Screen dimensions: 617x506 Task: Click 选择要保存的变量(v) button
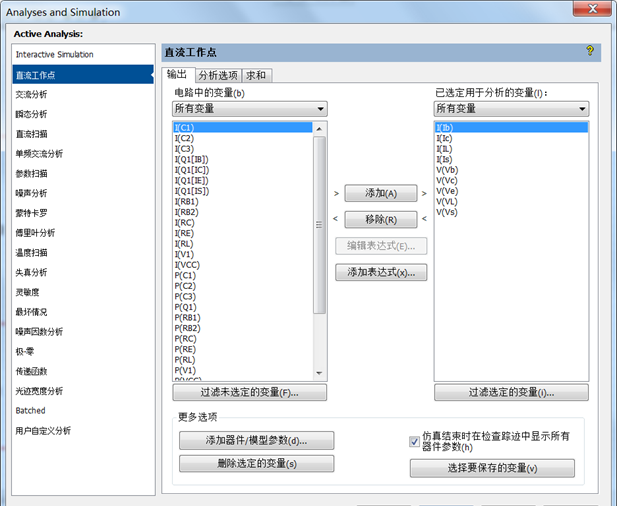click(x=492, y=468)
